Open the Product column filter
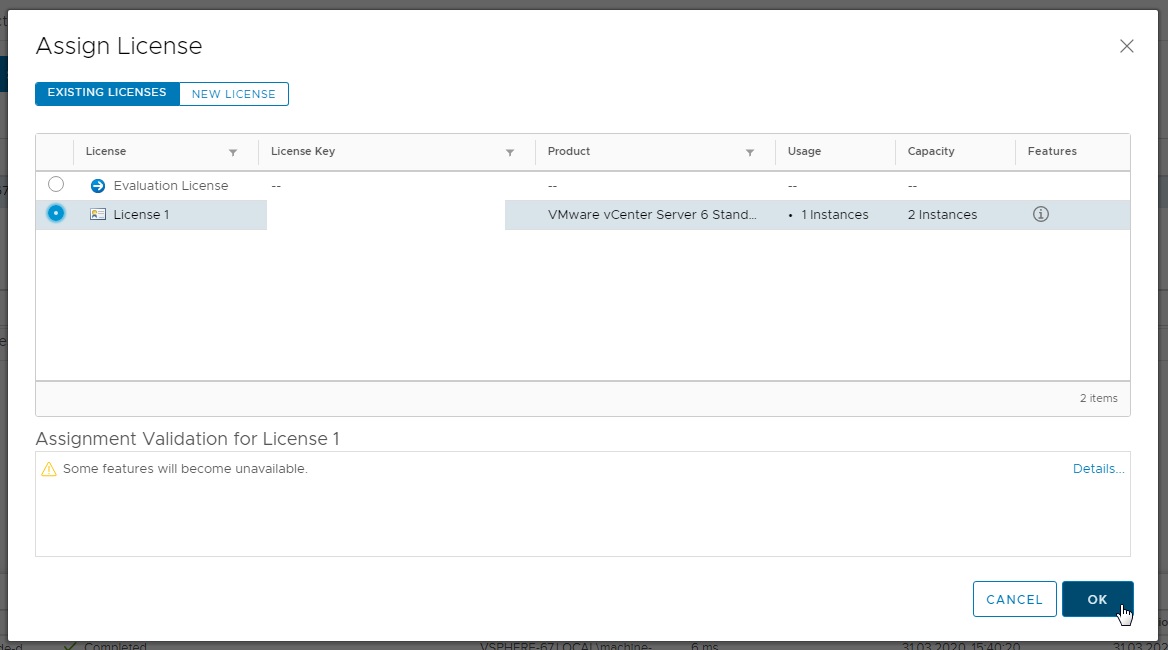Screen dimensions: 1168x650 tap(750, 152)
